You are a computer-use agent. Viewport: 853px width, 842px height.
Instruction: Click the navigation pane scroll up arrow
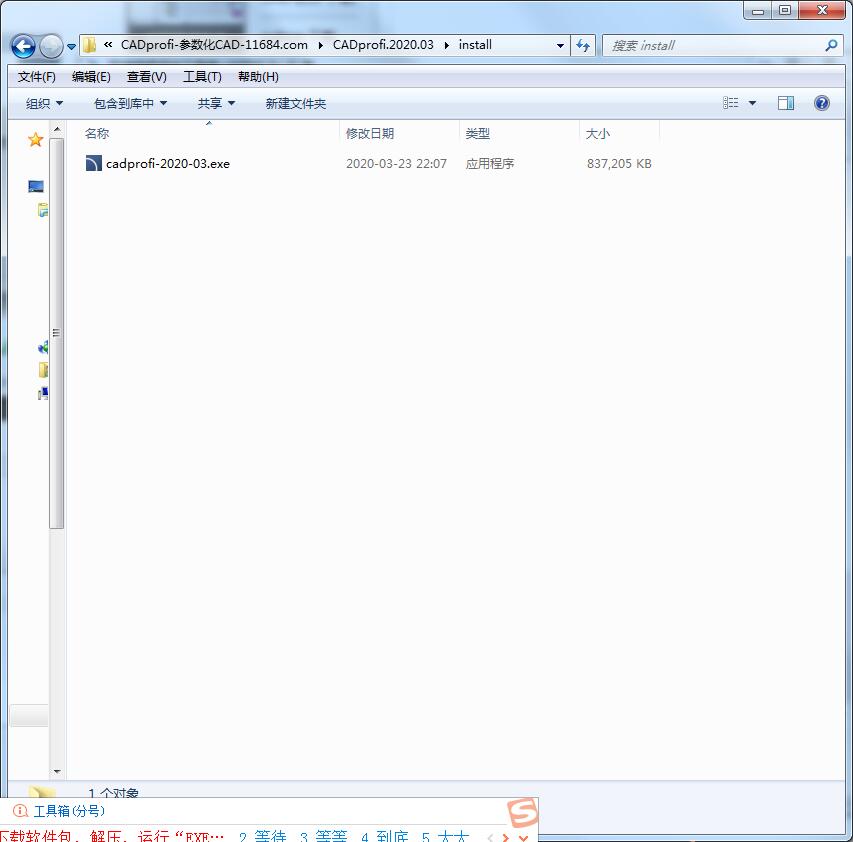tap(57, 129)
